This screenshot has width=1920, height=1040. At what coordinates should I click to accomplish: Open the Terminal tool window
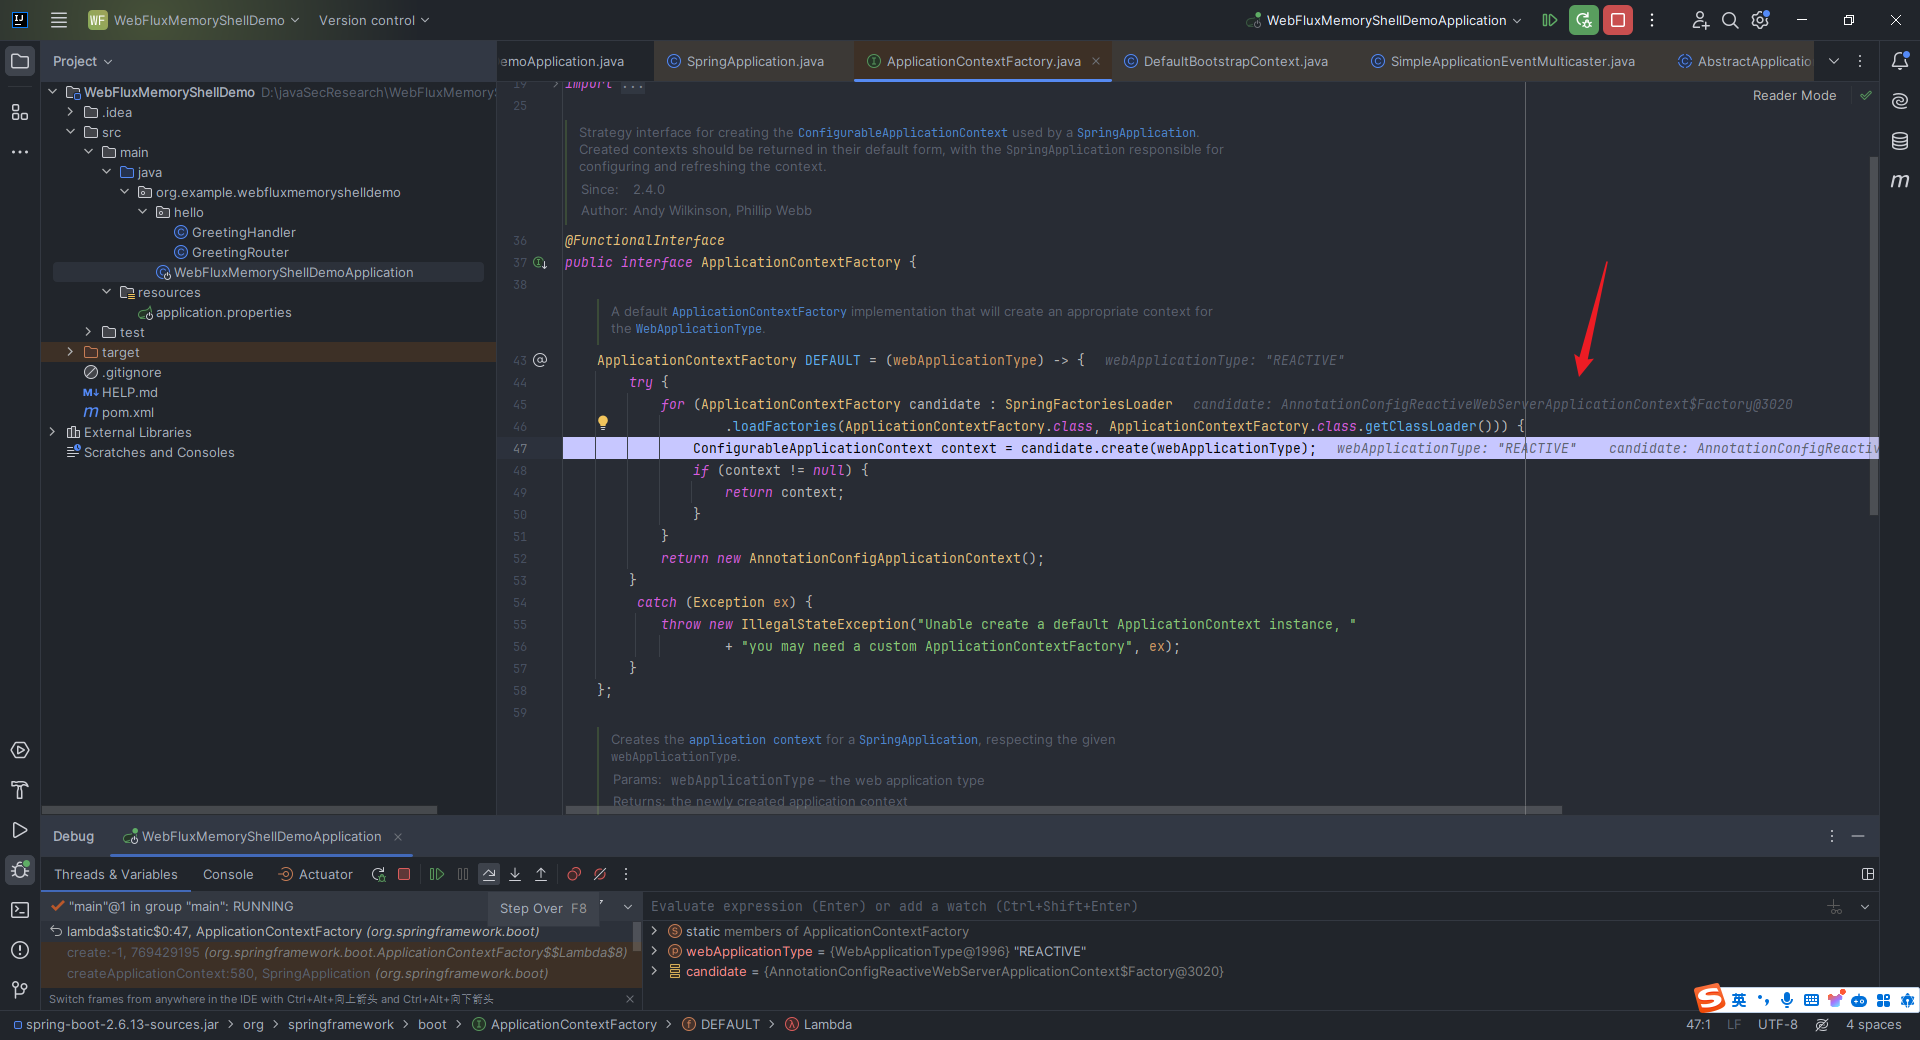coord(20,910)
